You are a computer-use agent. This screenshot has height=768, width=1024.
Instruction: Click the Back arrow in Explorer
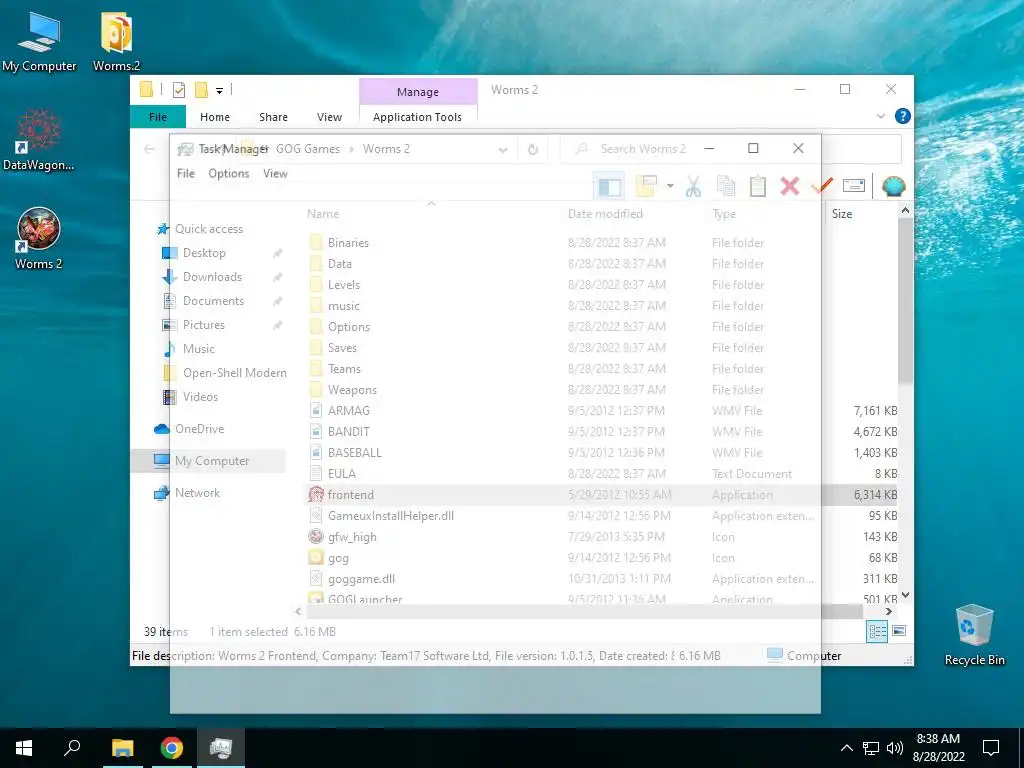150,150
